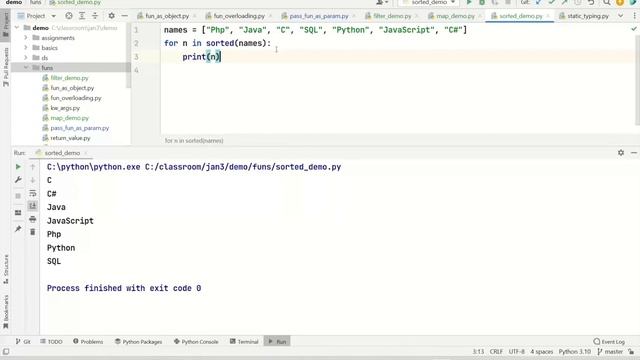Expand the ds folder

click(x=26, y=58)
